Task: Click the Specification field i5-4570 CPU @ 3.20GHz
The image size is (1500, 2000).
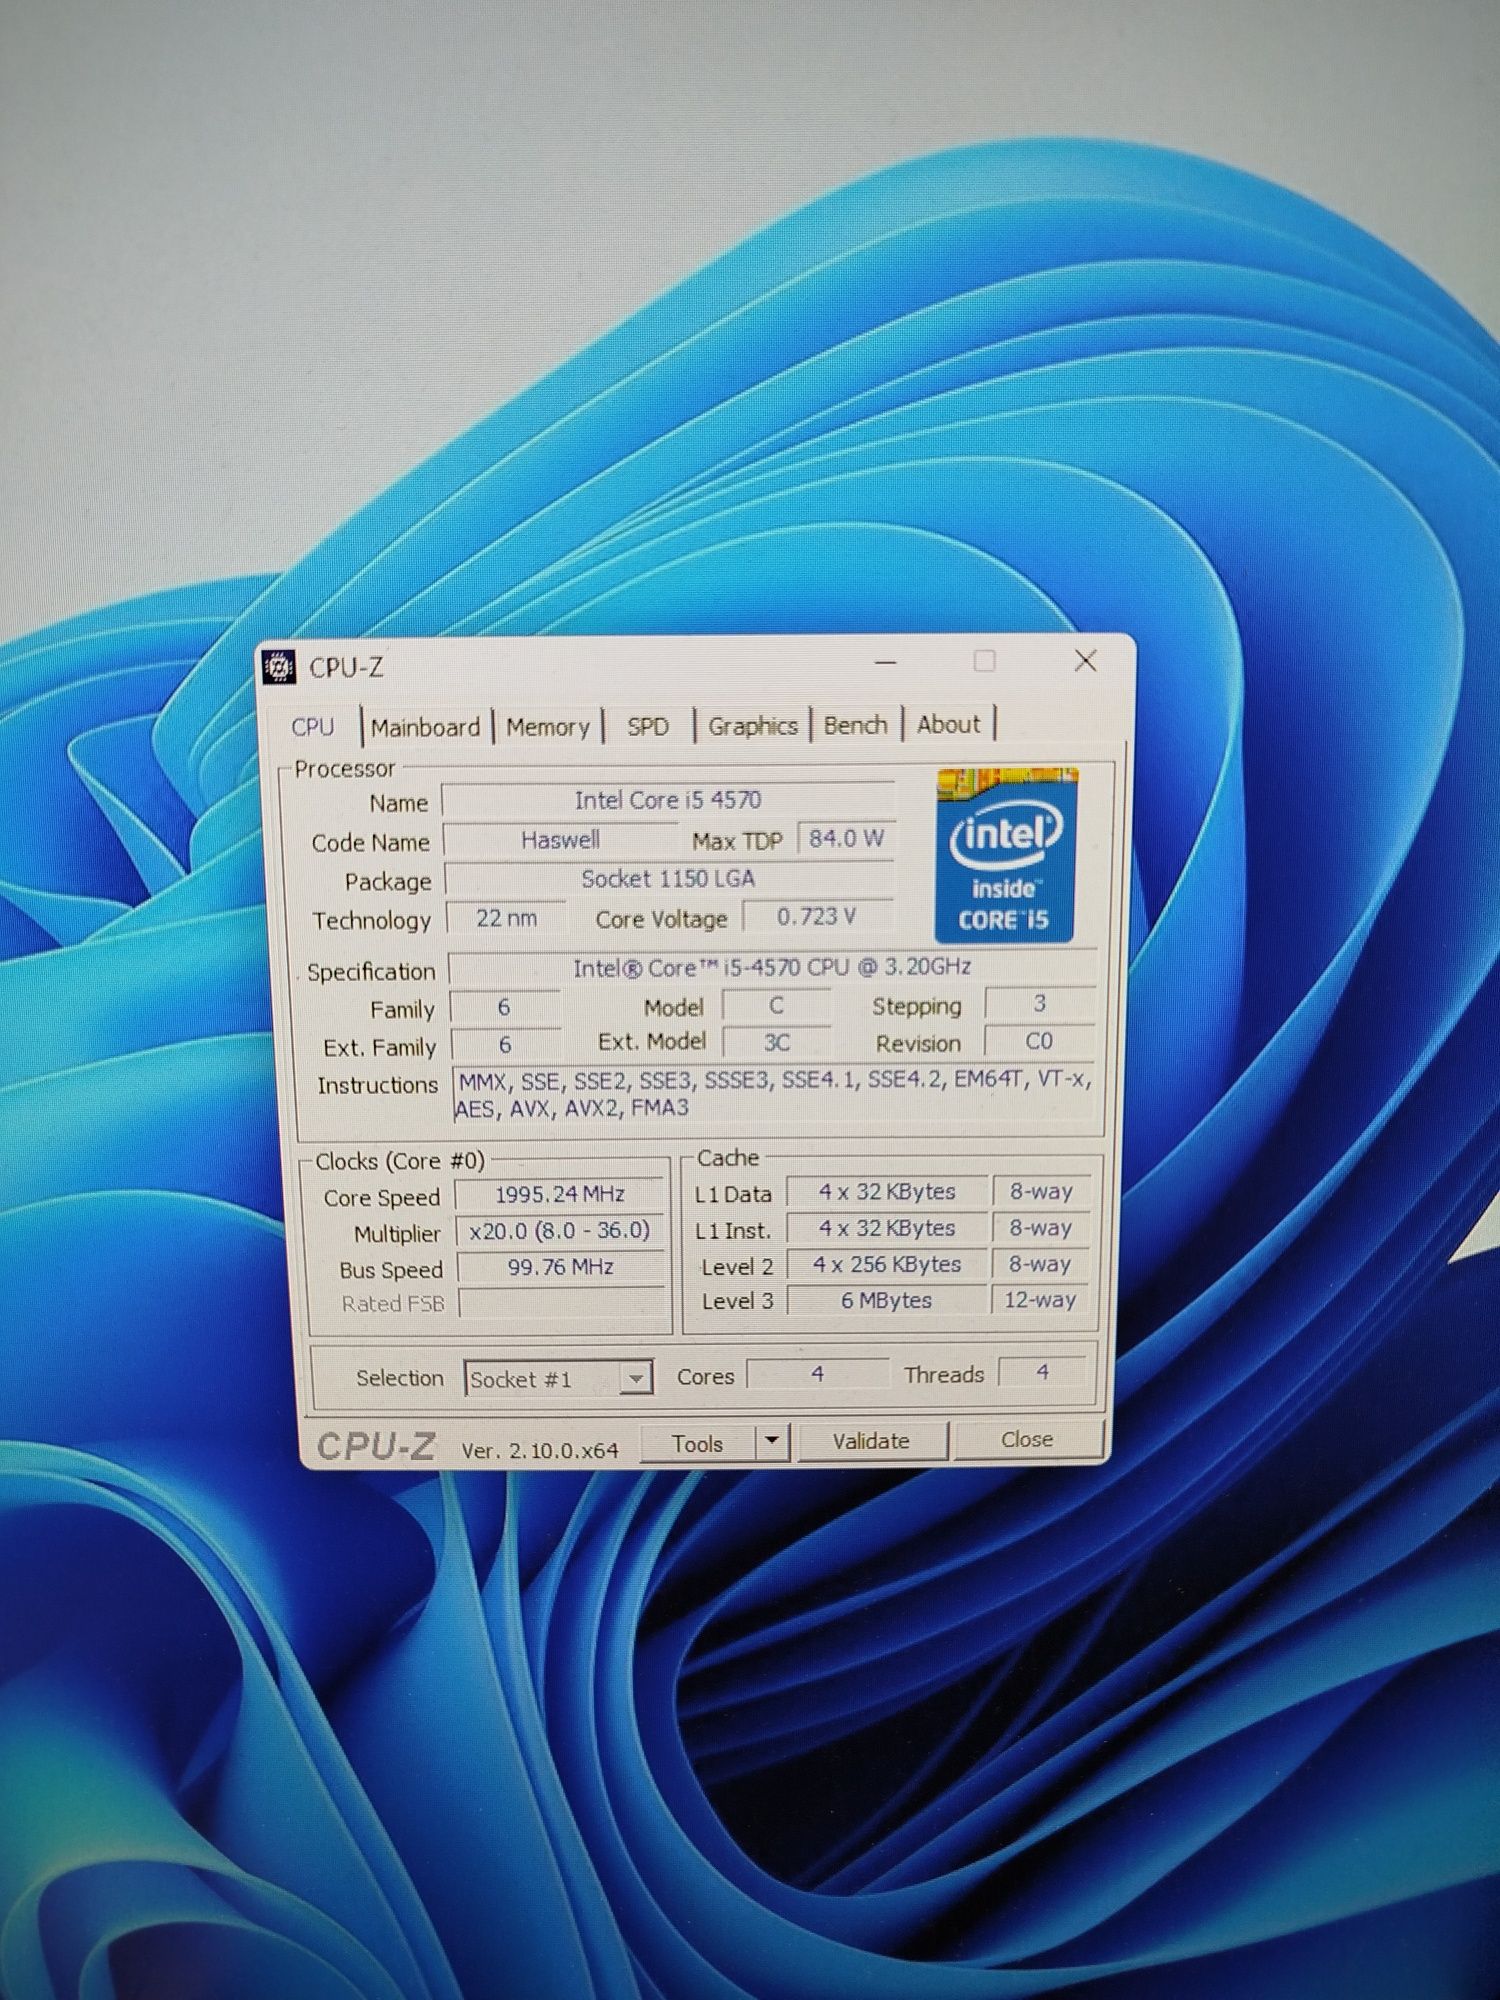Action: [772, 968]
